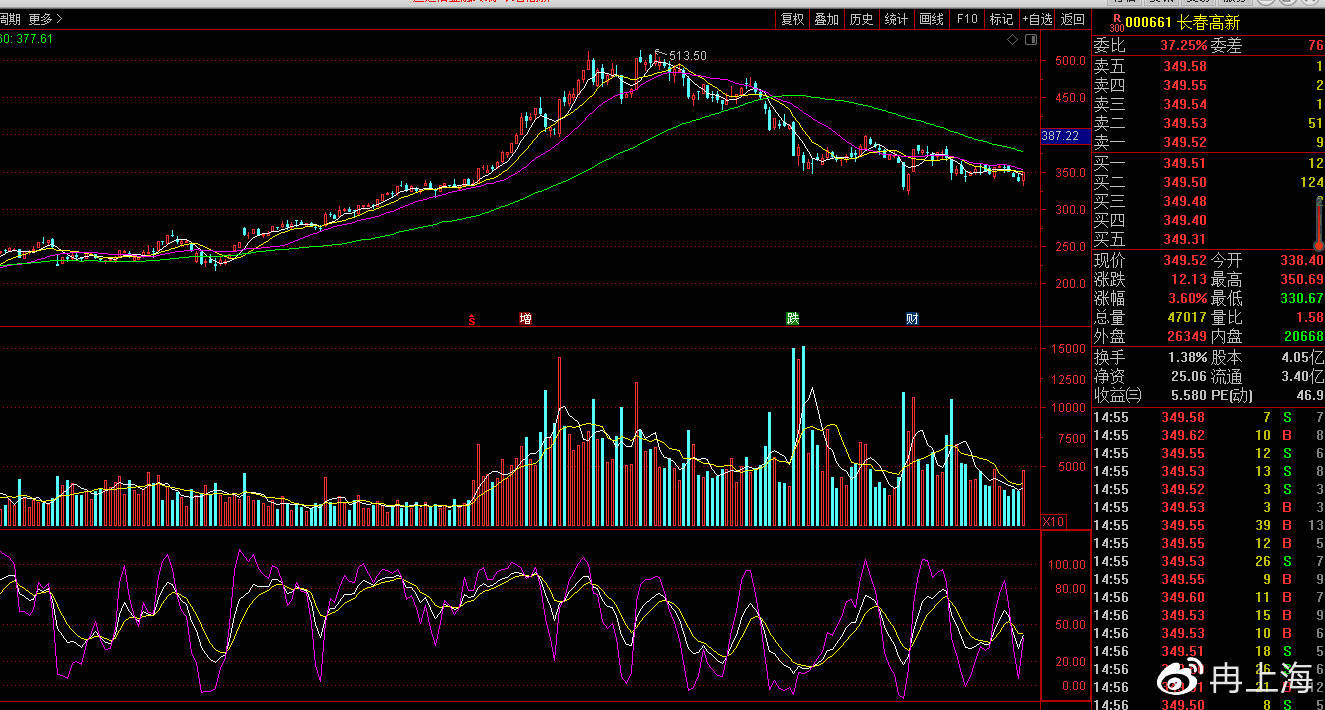Click the green '跌' event marker
Screen dimensions: 1325x710
(x=793, y=319)
